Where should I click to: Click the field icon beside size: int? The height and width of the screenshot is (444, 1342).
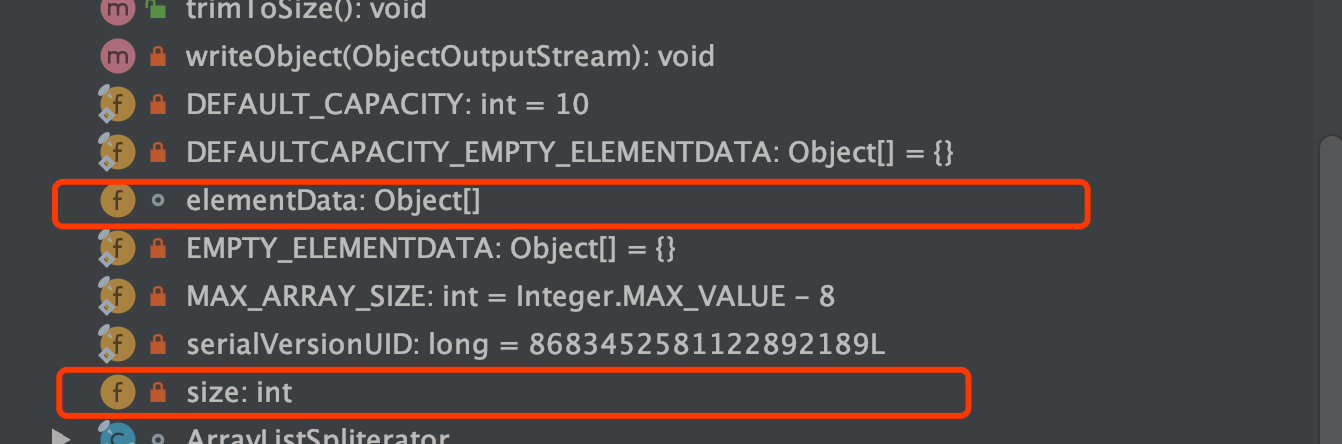click(117, 393)
